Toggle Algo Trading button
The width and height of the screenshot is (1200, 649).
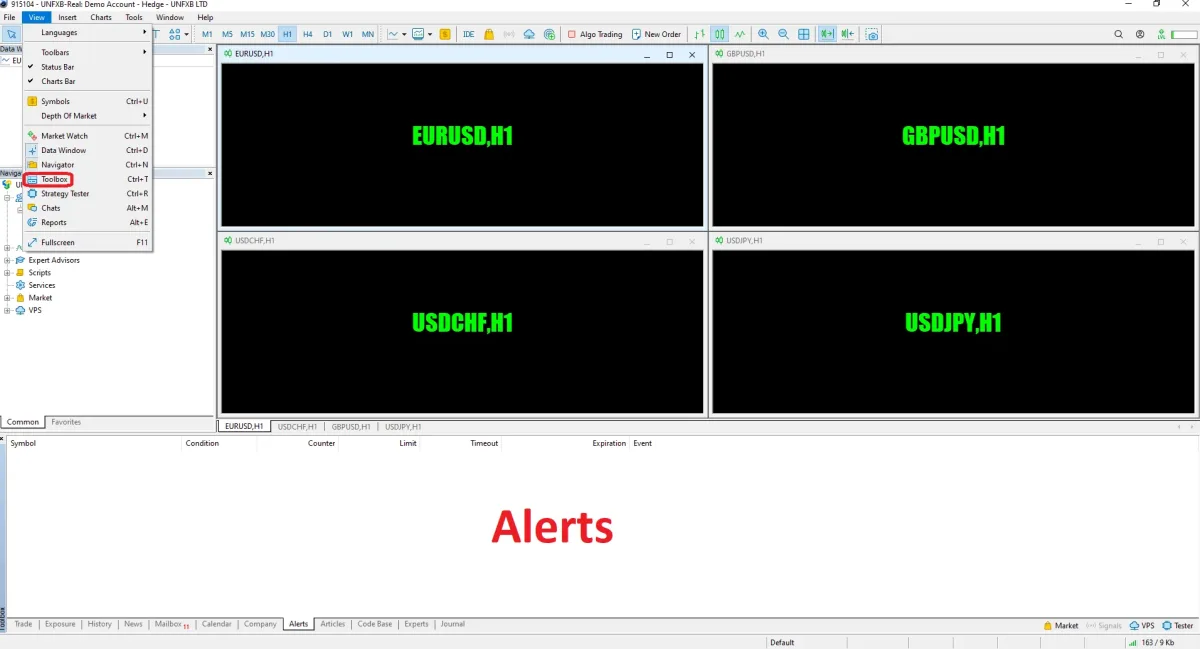[594, 34]
